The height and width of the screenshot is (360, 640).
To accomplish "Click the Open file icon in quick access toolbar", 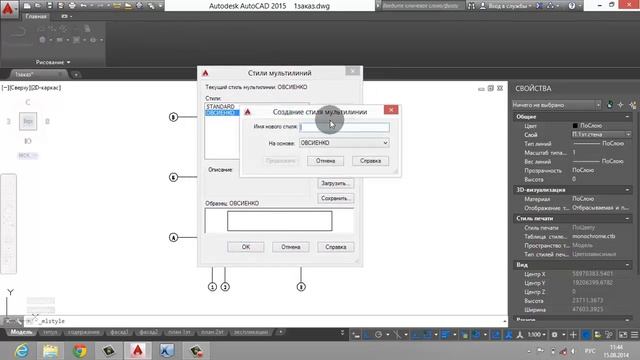I will pos(38,6).
